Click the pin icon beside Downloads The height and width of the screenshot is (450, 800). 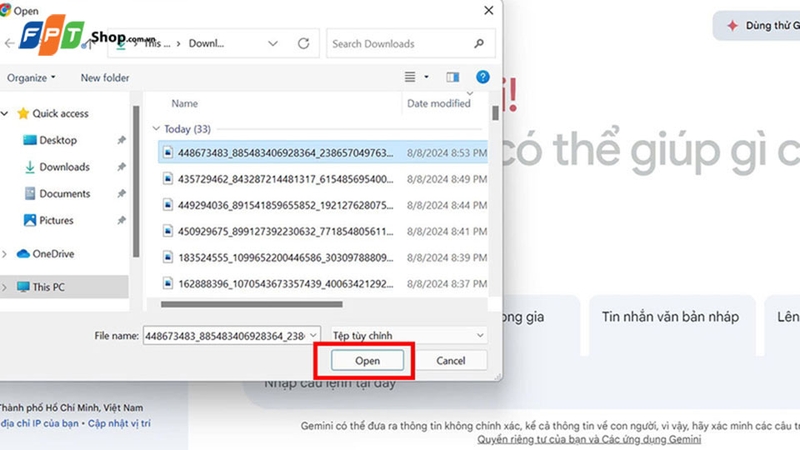pos(121,167)
